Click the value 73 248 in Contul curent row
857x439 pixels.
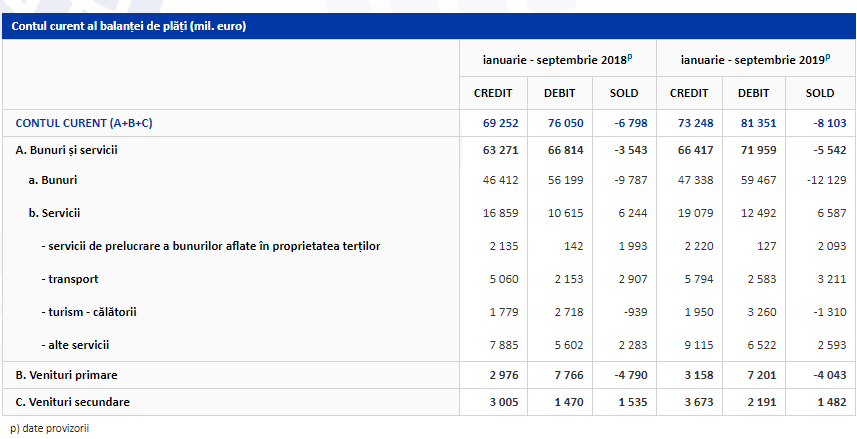coord(695,123)
